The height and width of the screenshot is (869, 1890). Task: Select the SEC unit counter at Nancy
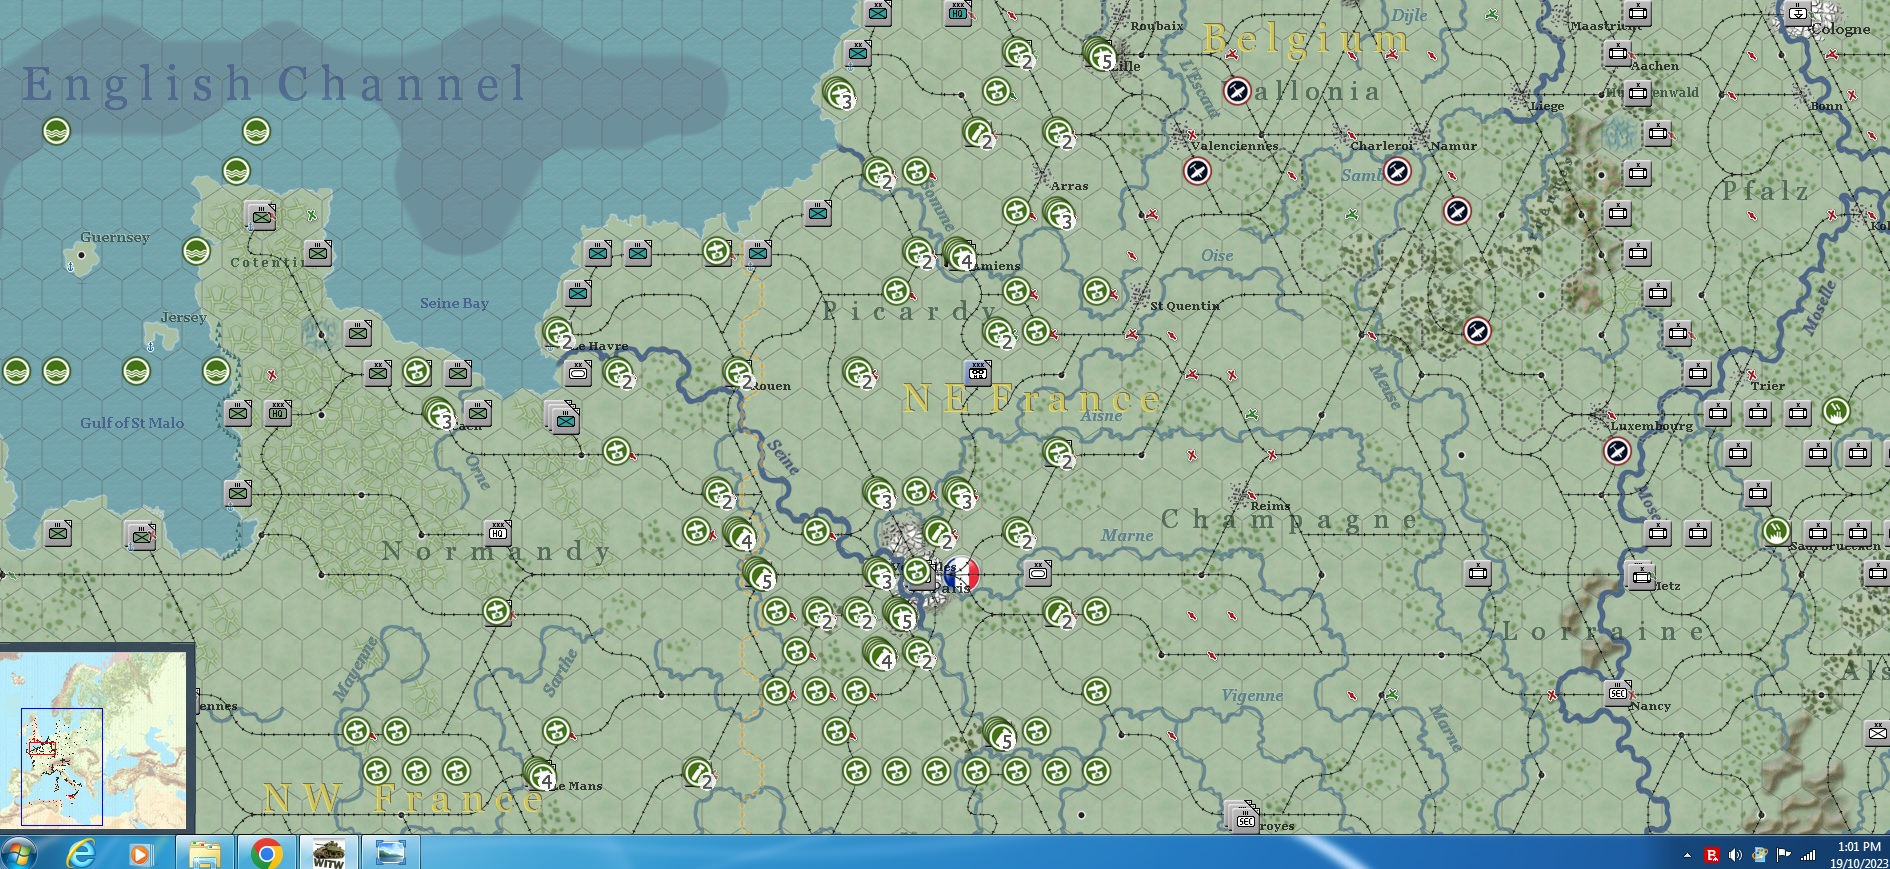[x=1618, y=692]
